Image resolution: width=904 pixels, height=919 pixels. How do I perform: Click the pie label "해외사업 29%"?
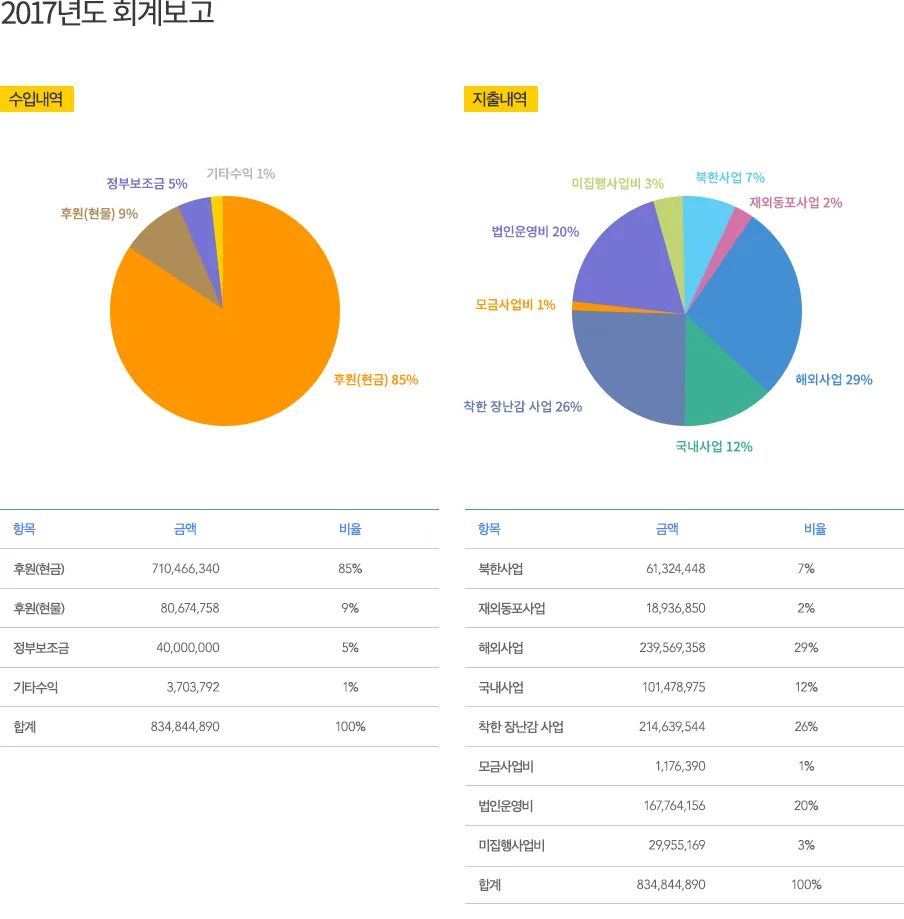[x=834, y=380]
